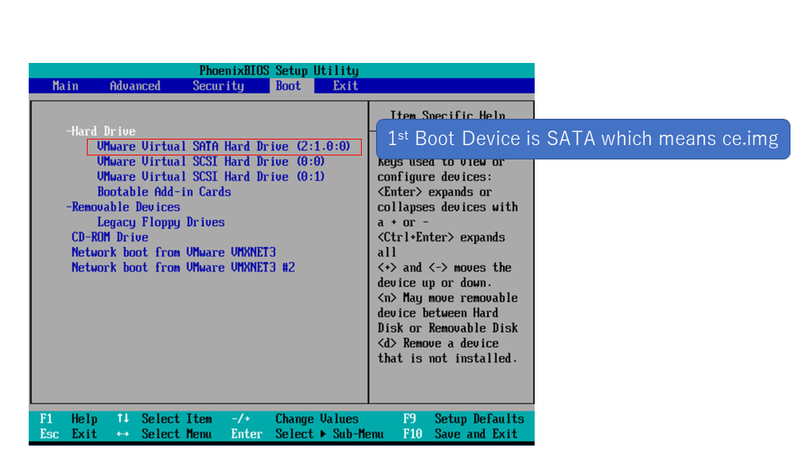Click help text '<Ctrl+Enter> expands'
800x456 pixels.
(441, 238)
